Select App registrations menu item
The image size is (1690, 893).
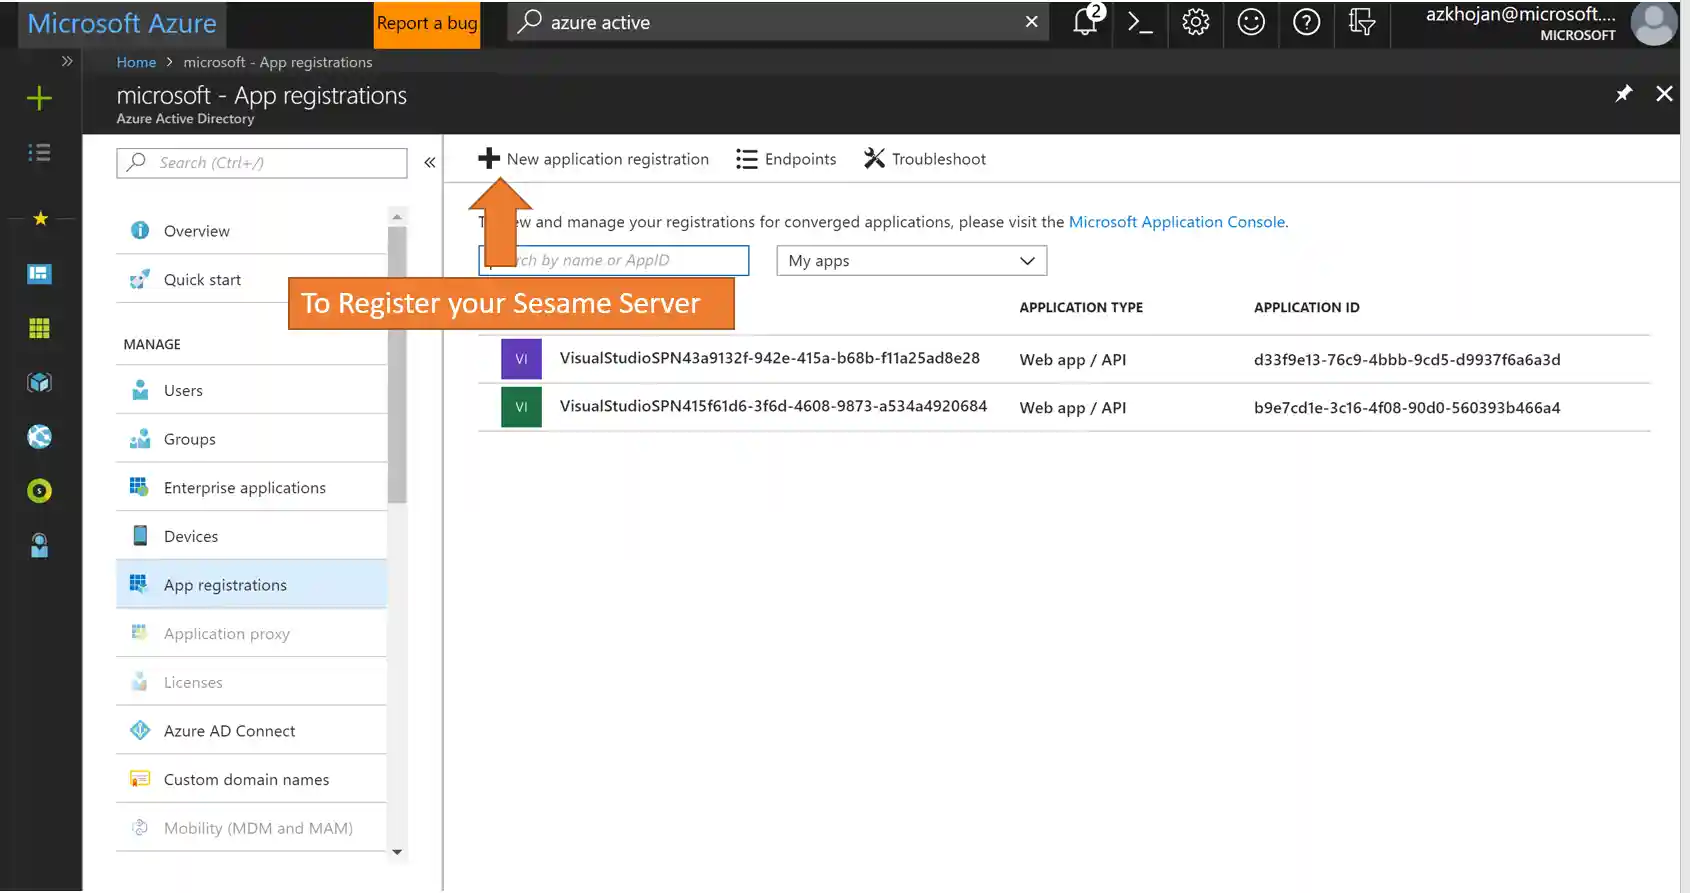click(251, 584)
